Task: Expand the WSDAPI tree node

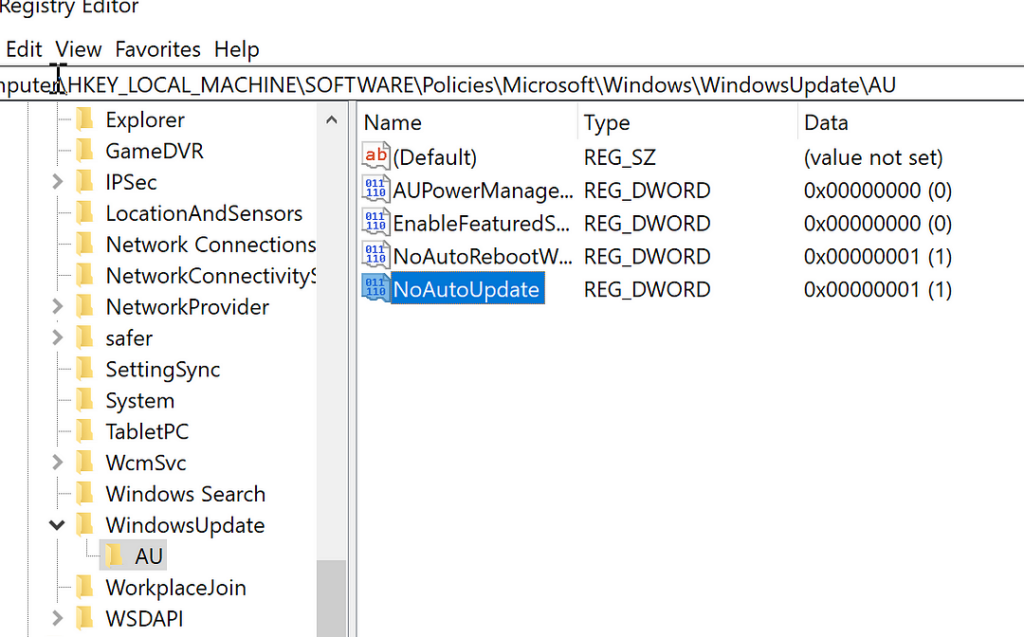Action: pos(57,619)
